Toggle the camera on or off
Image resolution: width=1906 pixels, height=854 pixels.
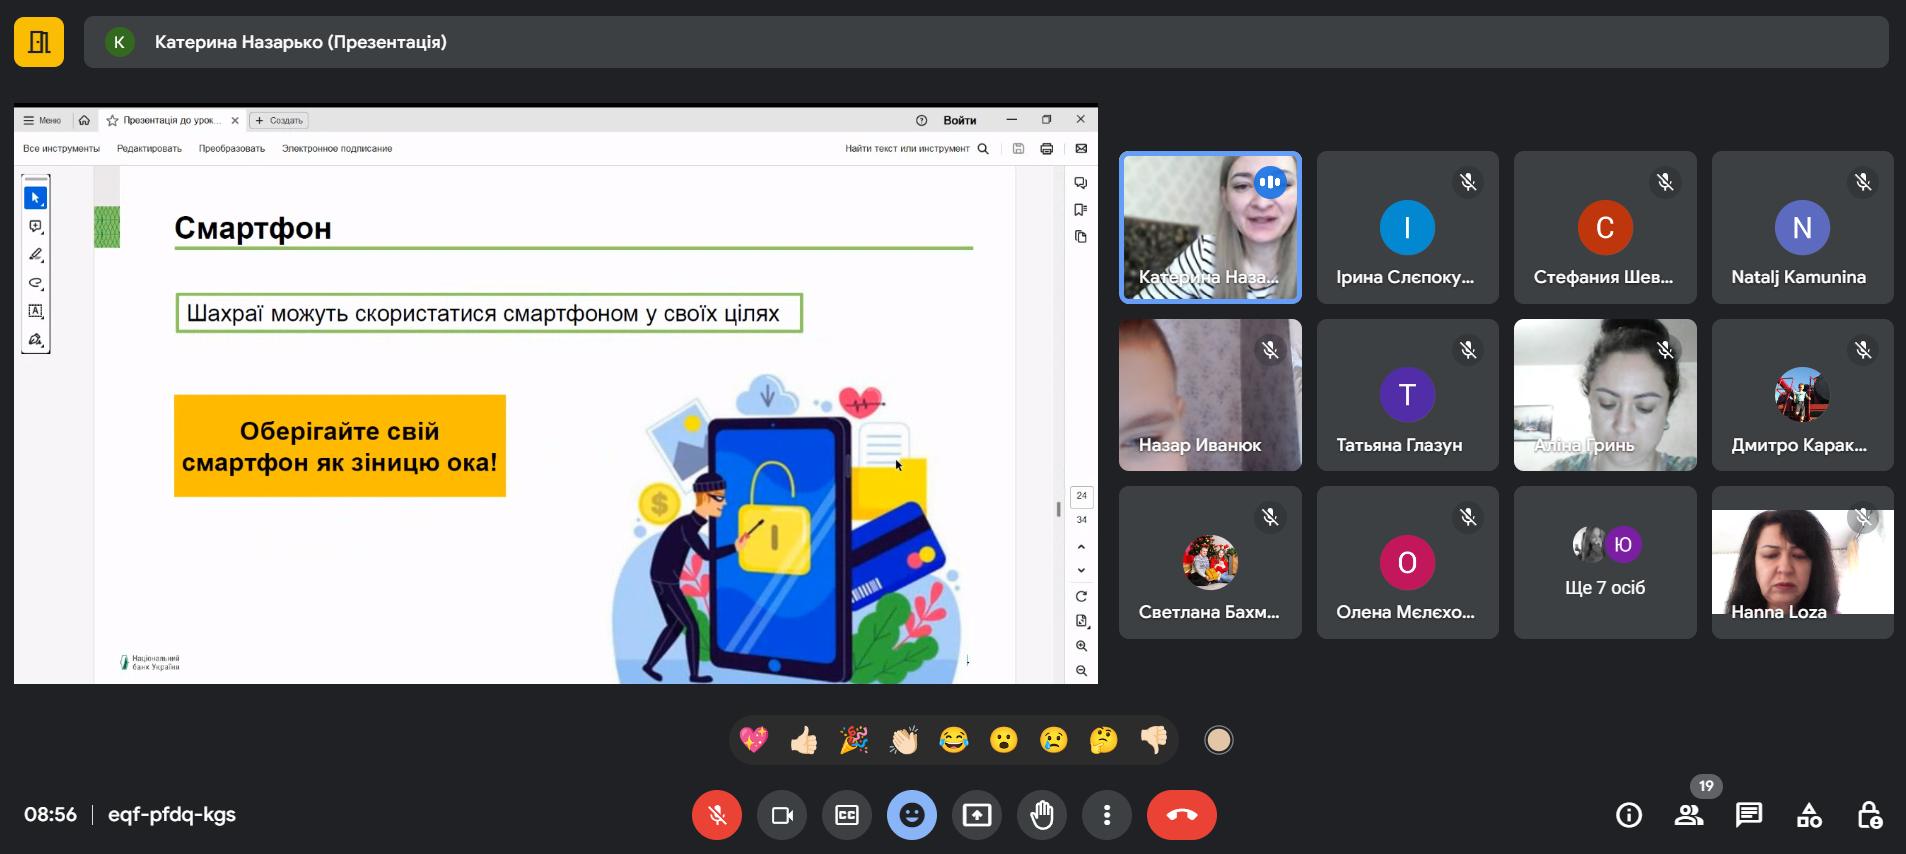point(782,815)
